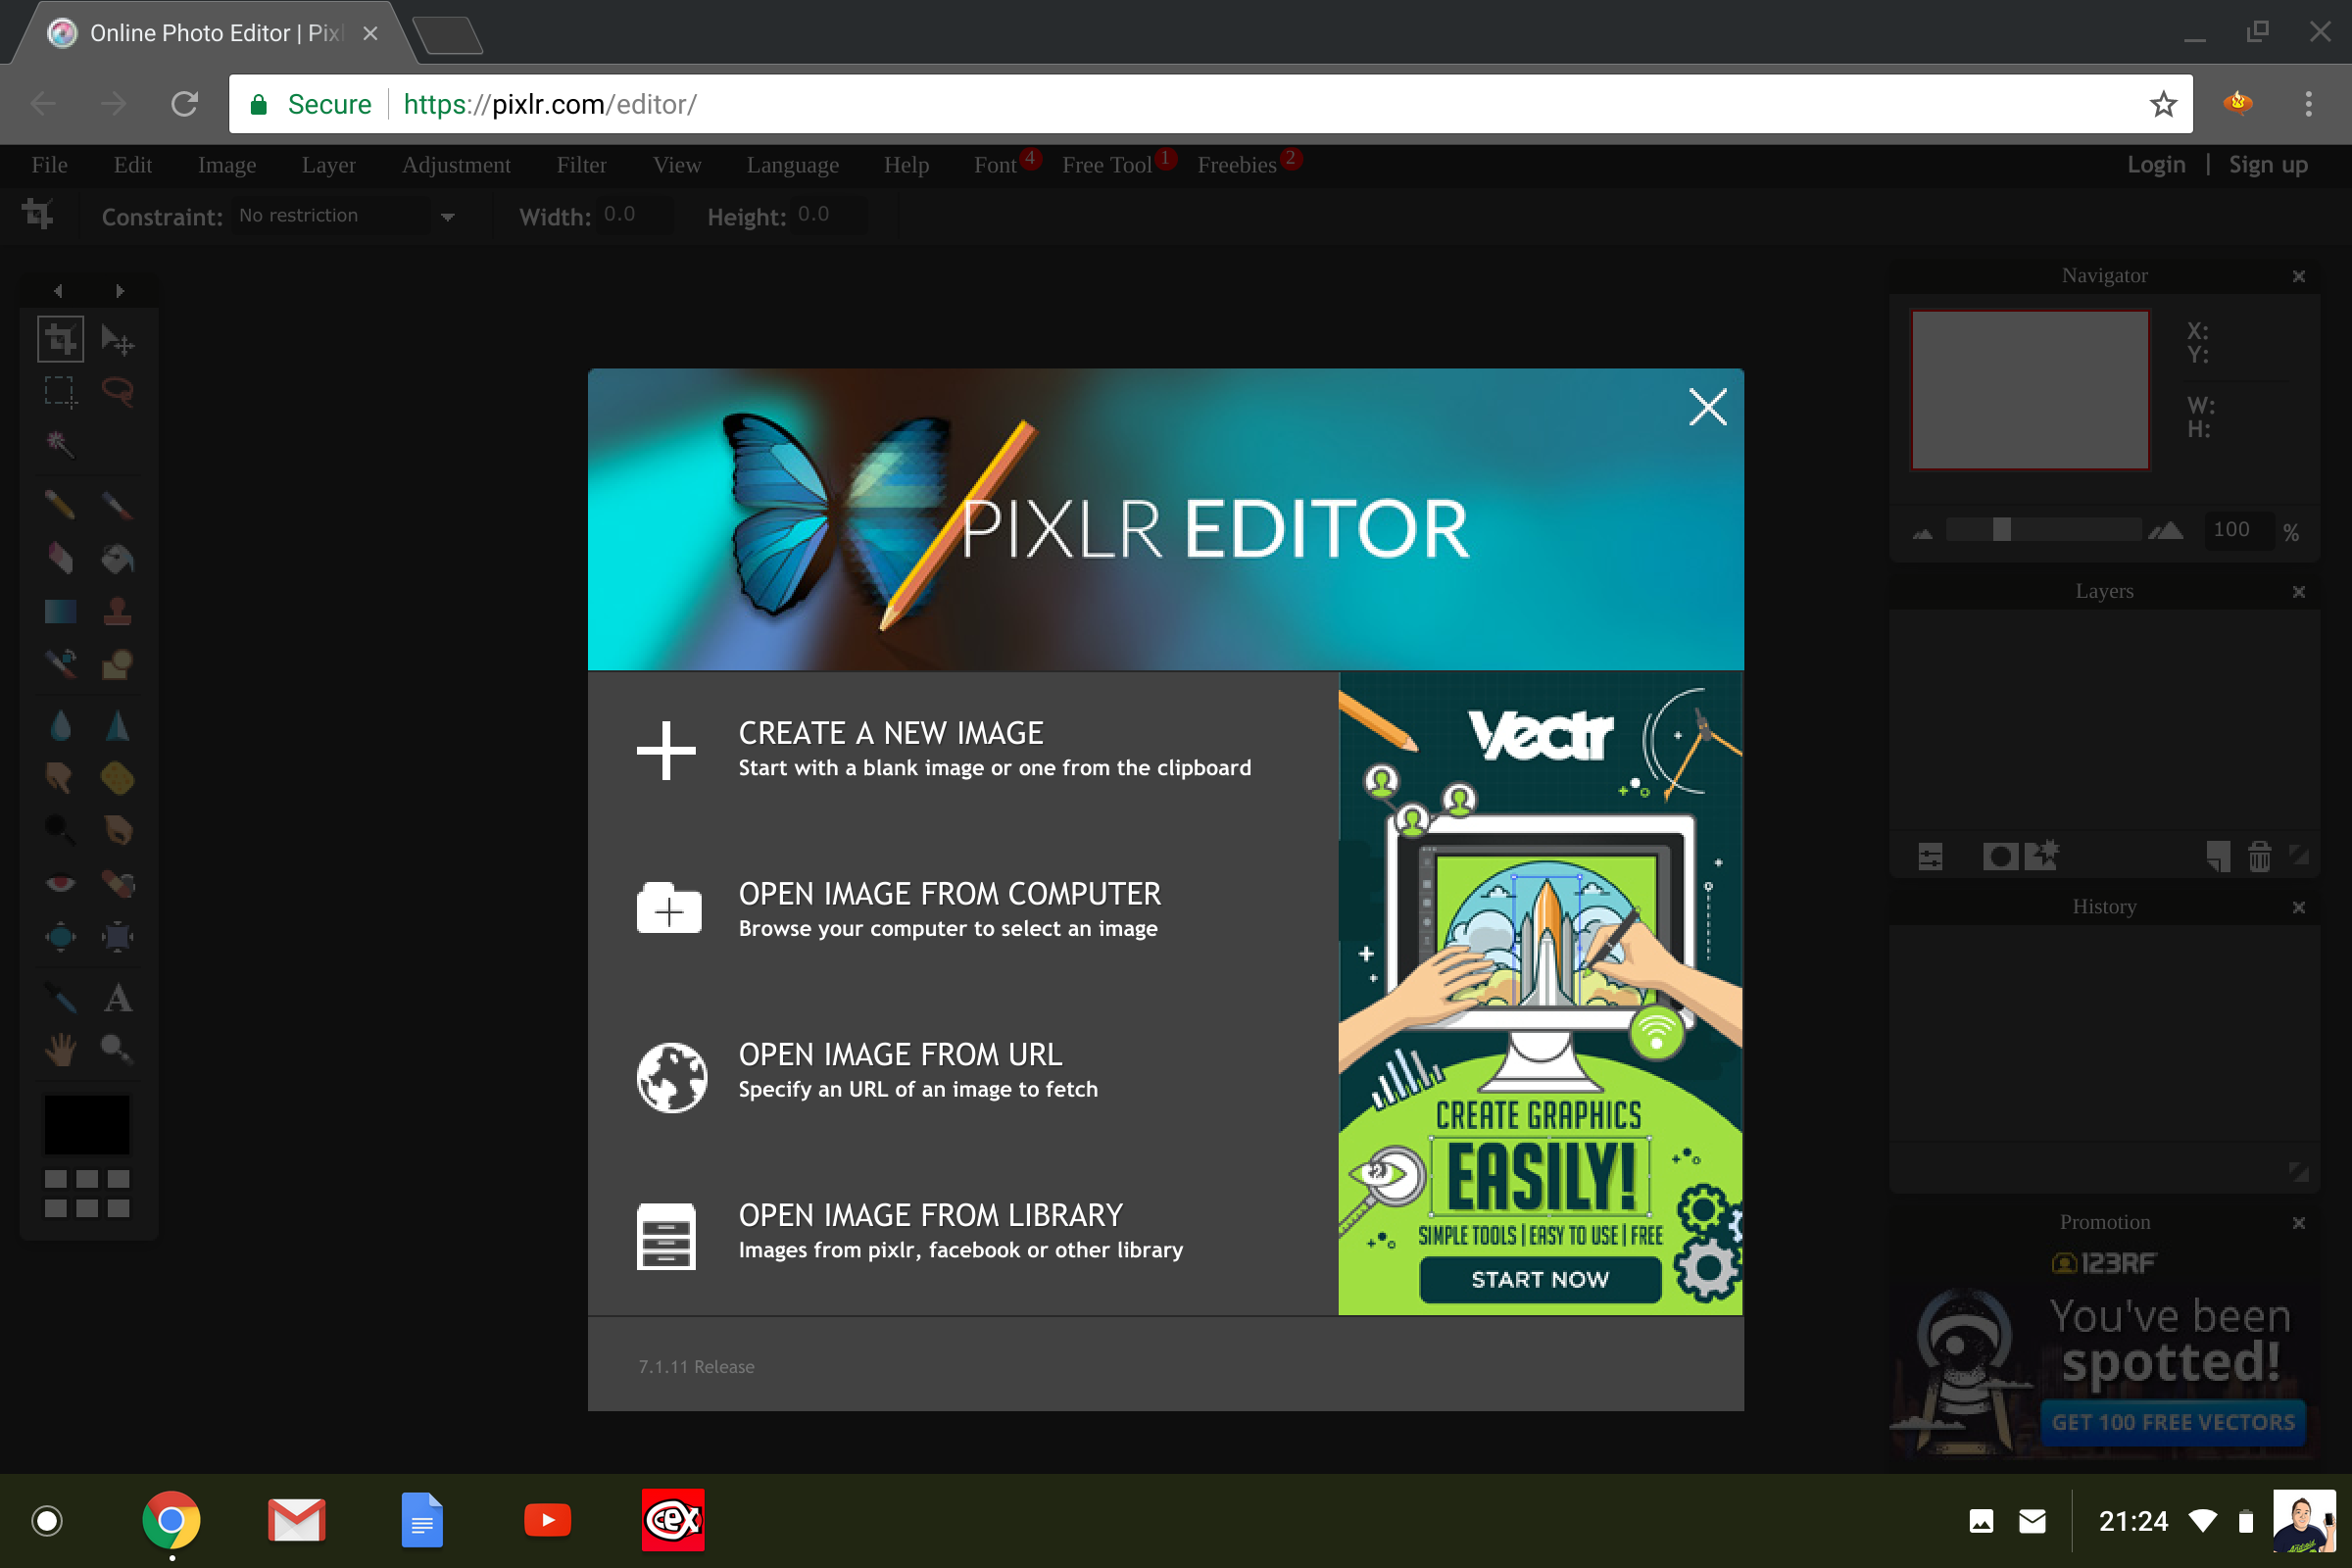
Task: Delete layer using the trash icon
Action: pyautogui.click(x=2259, y=857)
